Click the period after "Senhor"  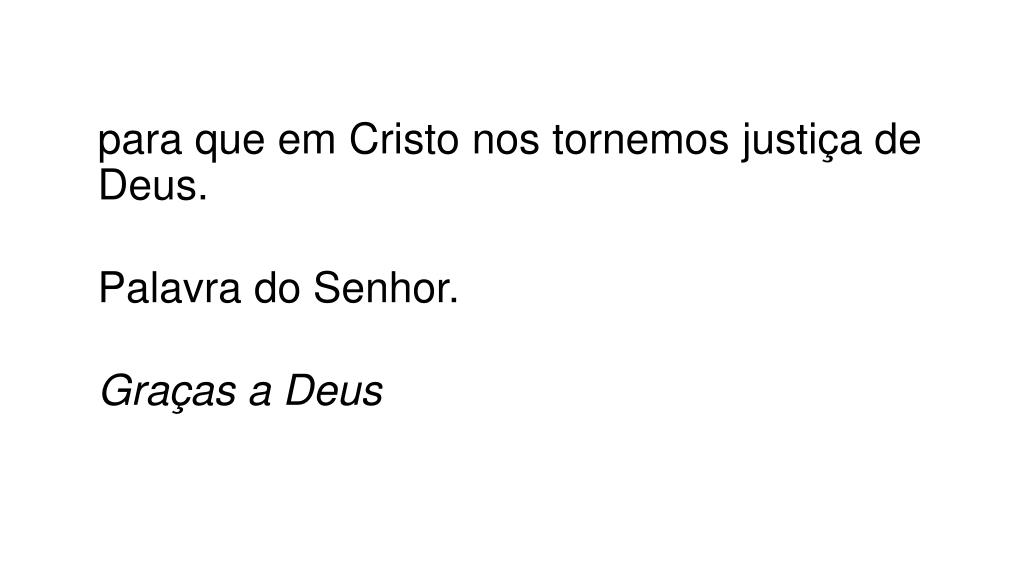tap(453, 300)
